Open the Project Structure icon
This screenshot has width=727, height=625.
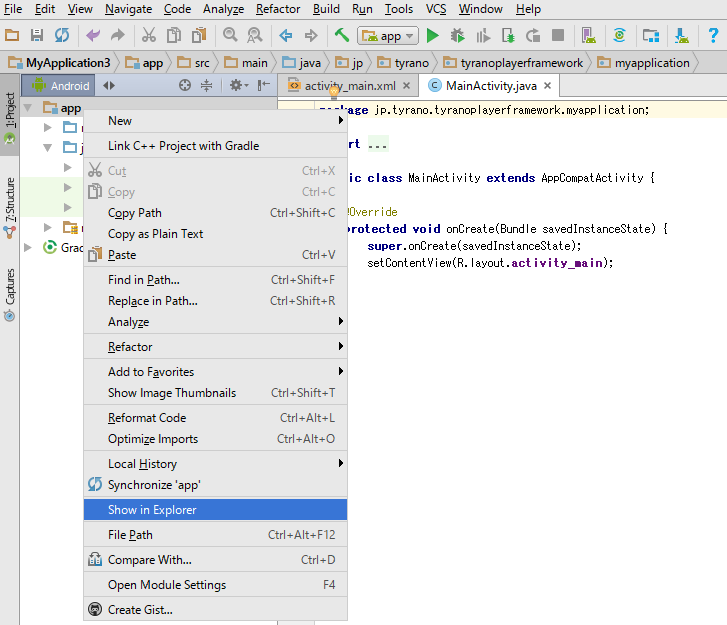[650, 35]
